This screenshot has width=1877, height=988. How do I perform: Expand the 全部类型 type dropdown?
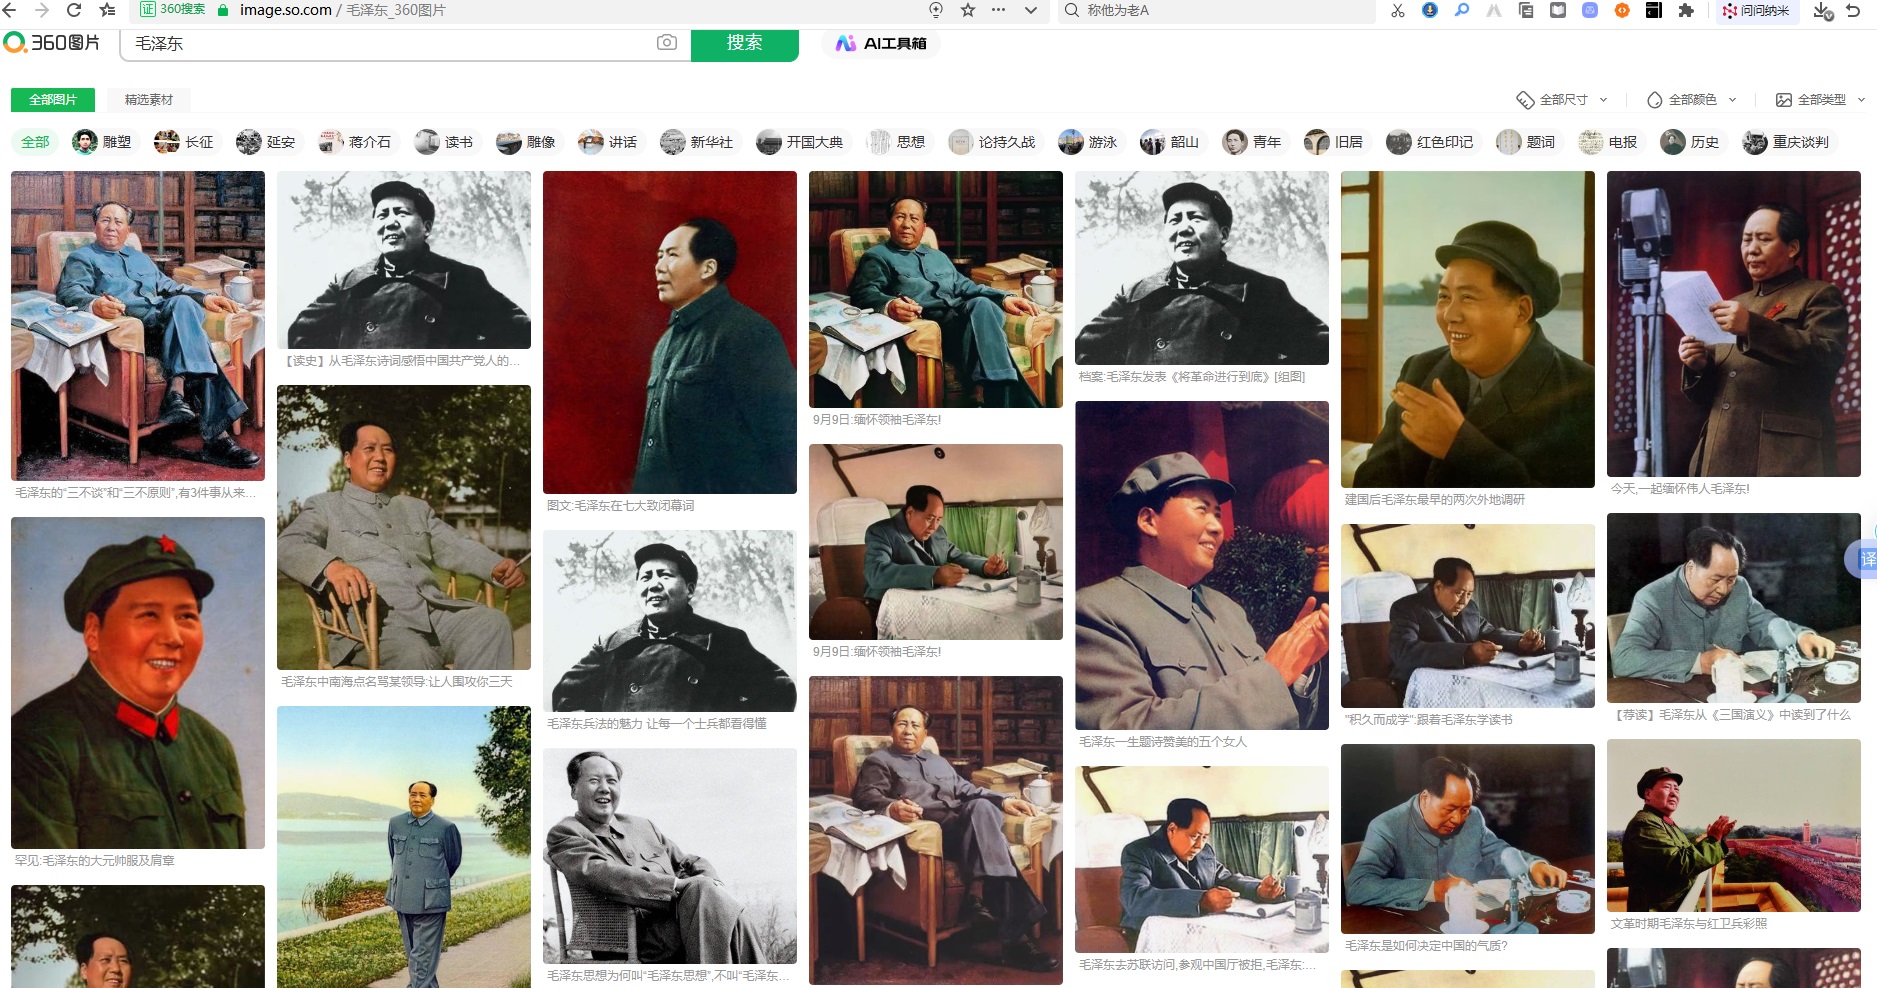click(x=1820, y=100)
